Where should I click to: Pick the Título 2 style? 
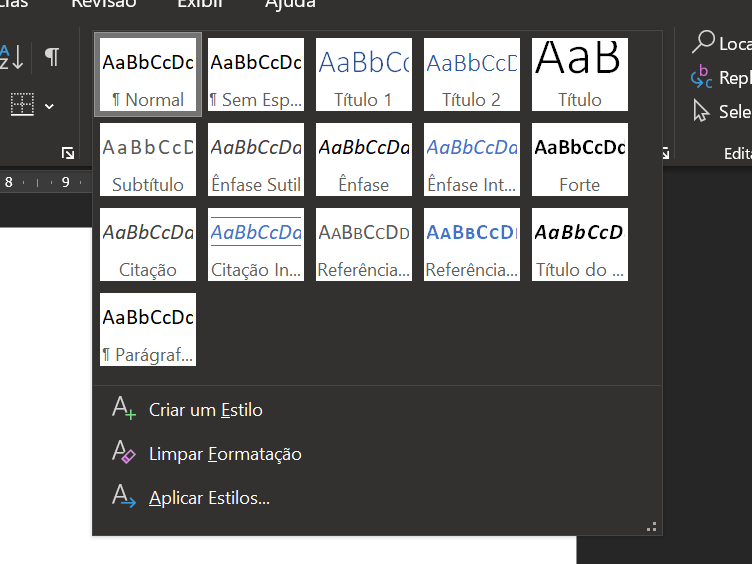(472, 75)
